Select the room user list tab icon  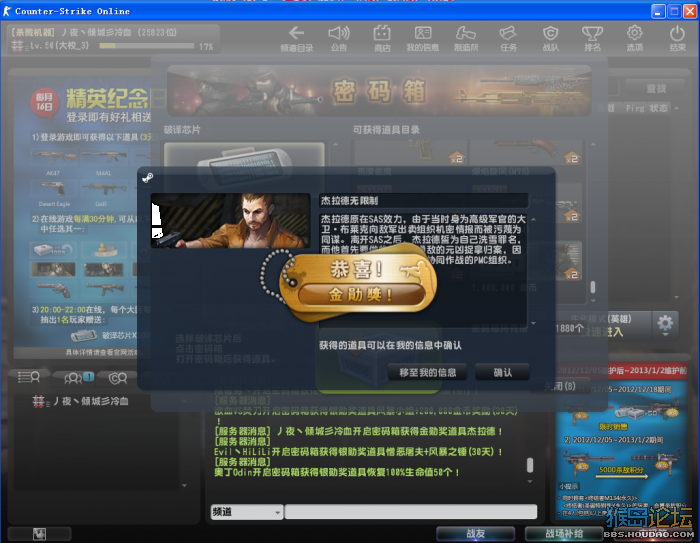(x=29, y=378)
